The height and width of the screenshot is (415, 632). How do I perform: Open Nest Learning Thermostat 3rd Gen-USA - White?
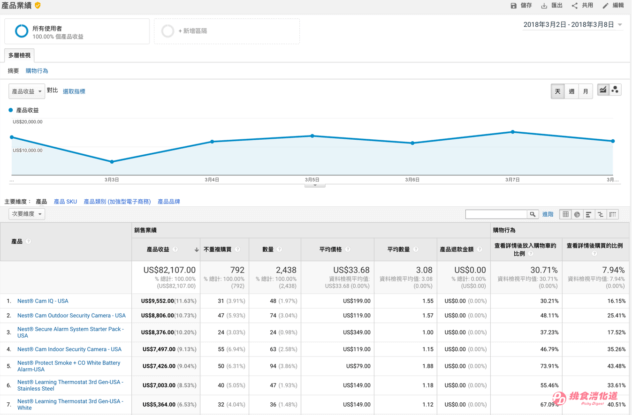[x=70, y=405]
